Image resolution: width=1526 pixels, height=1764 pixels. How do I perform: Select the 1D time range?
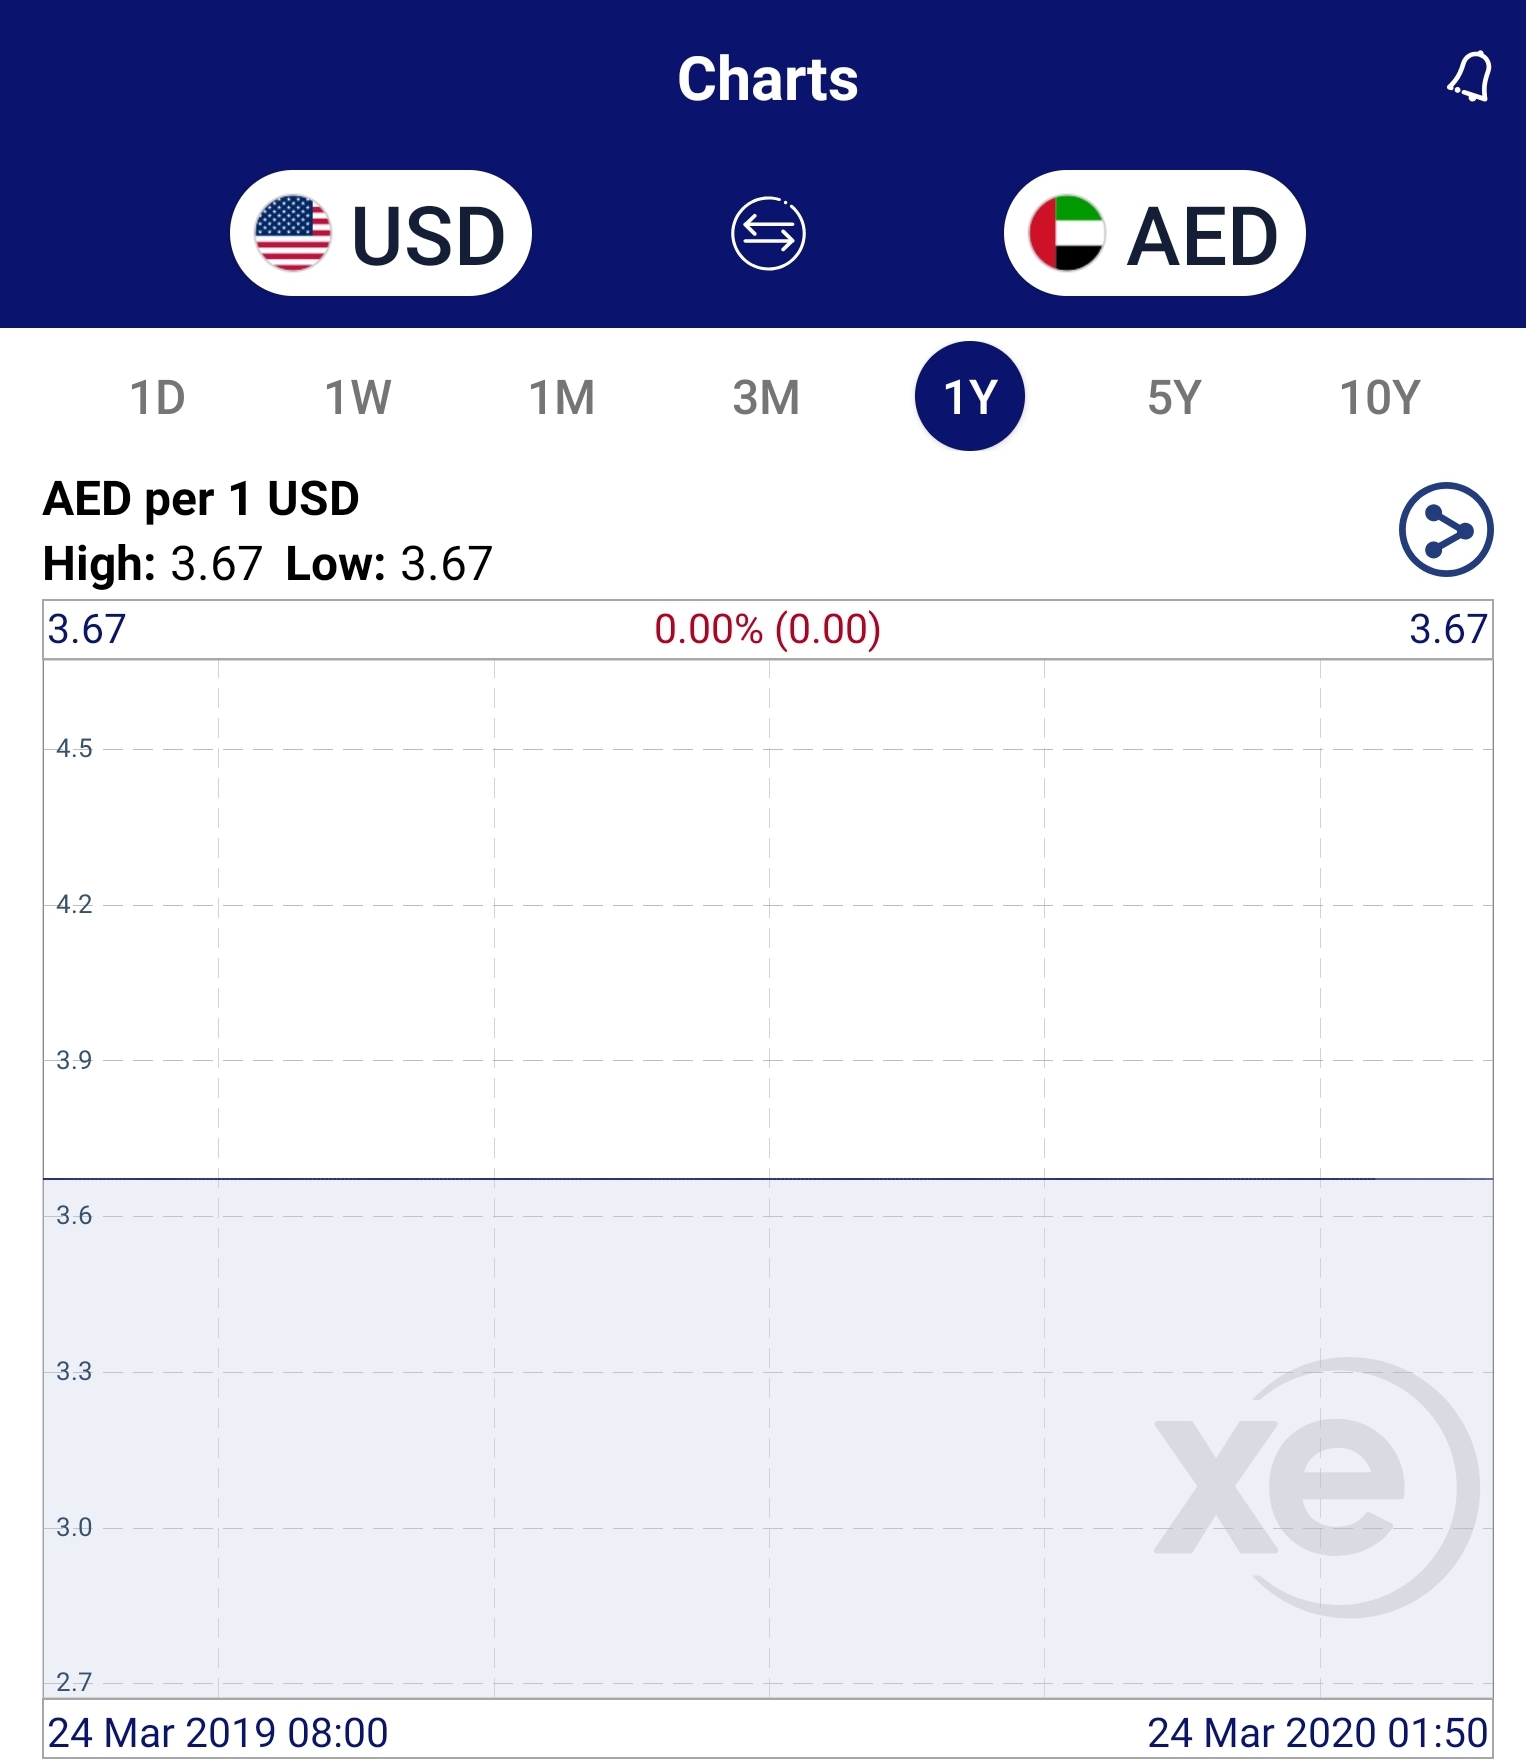click(158, 397)
